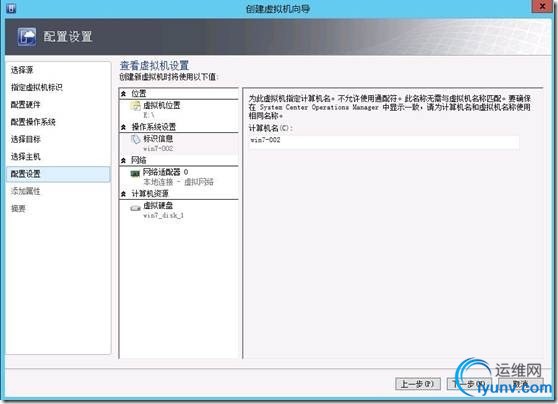Screen dimensions: 558x404
Task: Click the 取消 button
Action: [x=521, y=384]
